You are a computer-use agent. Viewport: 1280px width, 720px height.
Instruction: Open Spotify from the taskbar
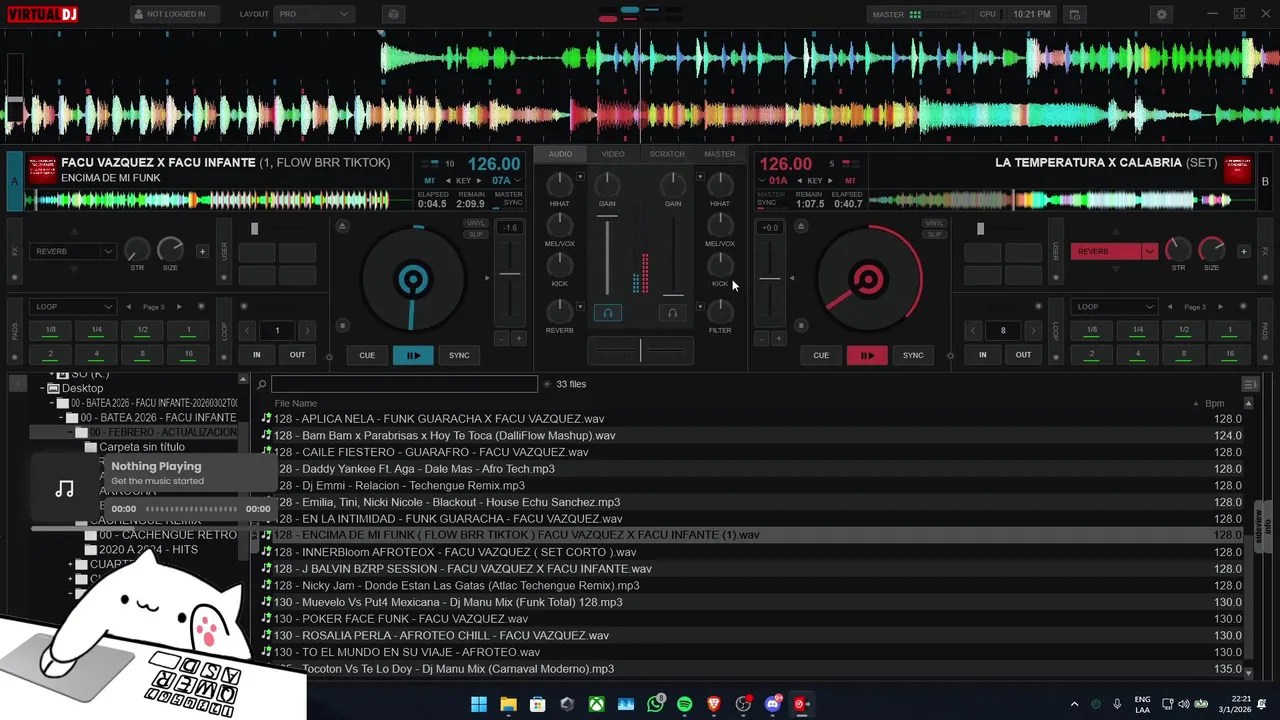click(x=685, y=704)
